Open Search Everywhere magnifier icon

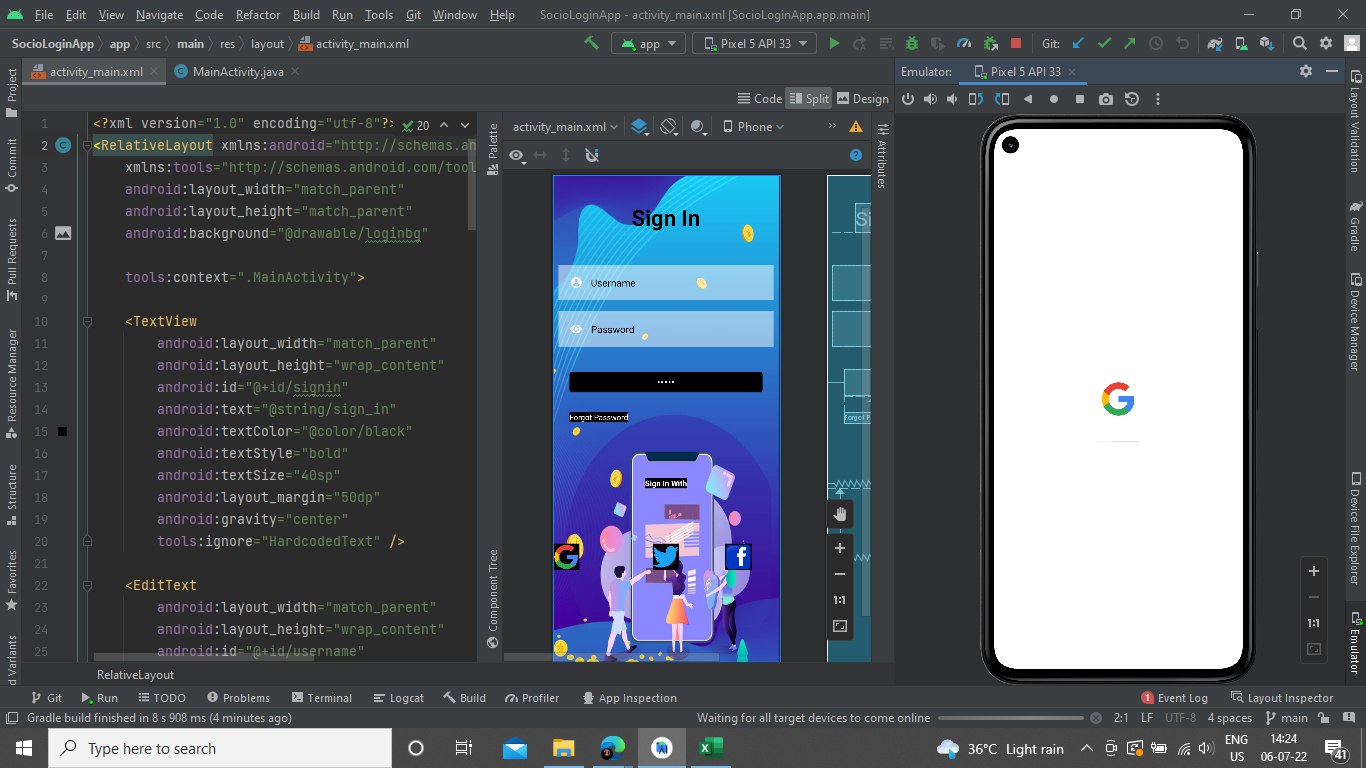(1300, 44)
